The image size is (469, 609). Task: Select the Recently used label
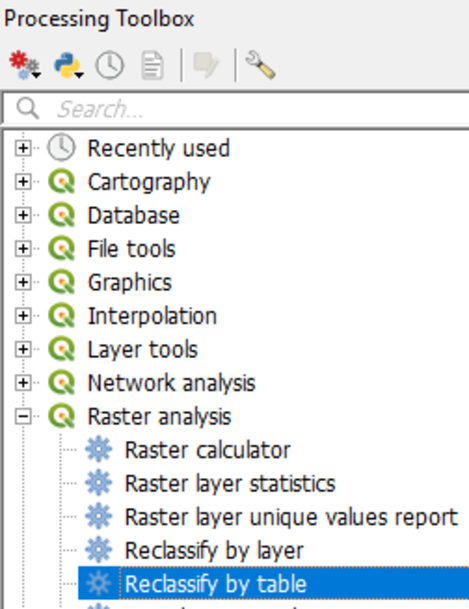(158, 148)
